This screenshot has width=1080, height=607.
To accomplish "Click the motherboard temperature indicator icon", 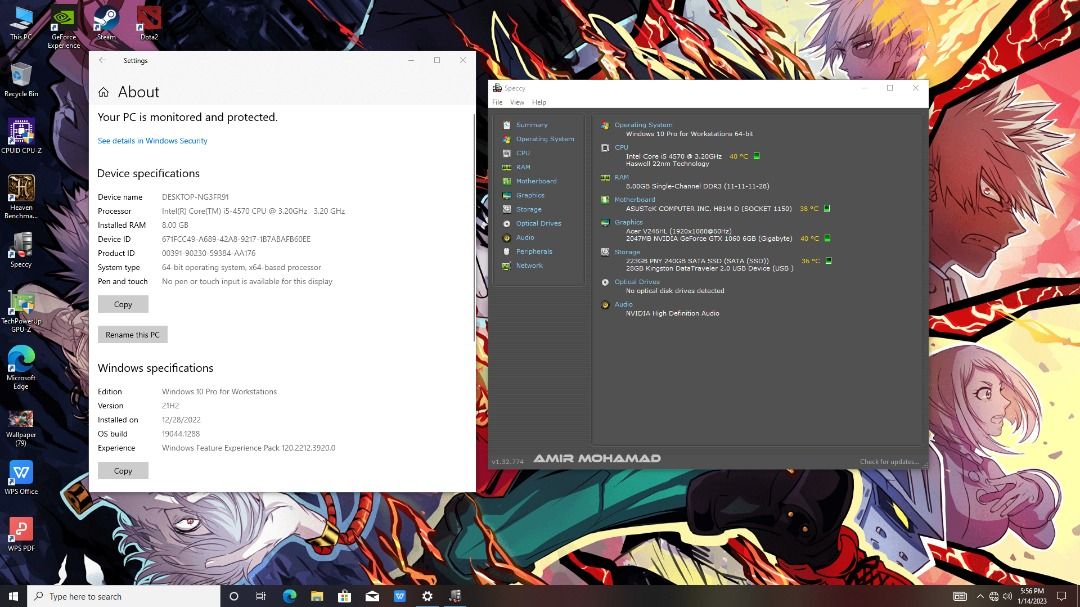I will click(827, 208).
